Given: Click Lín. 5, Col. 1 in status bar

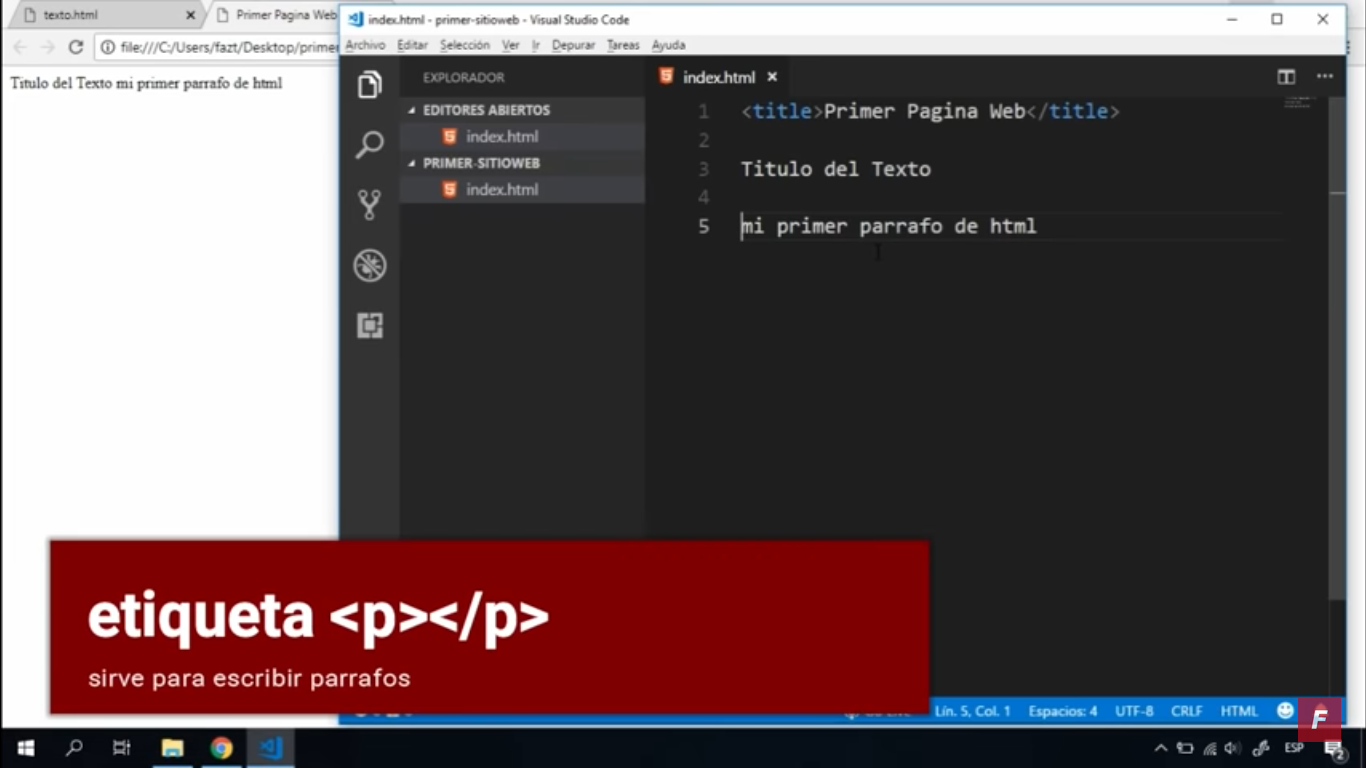Looking at the screenshot, I should 973,711.
